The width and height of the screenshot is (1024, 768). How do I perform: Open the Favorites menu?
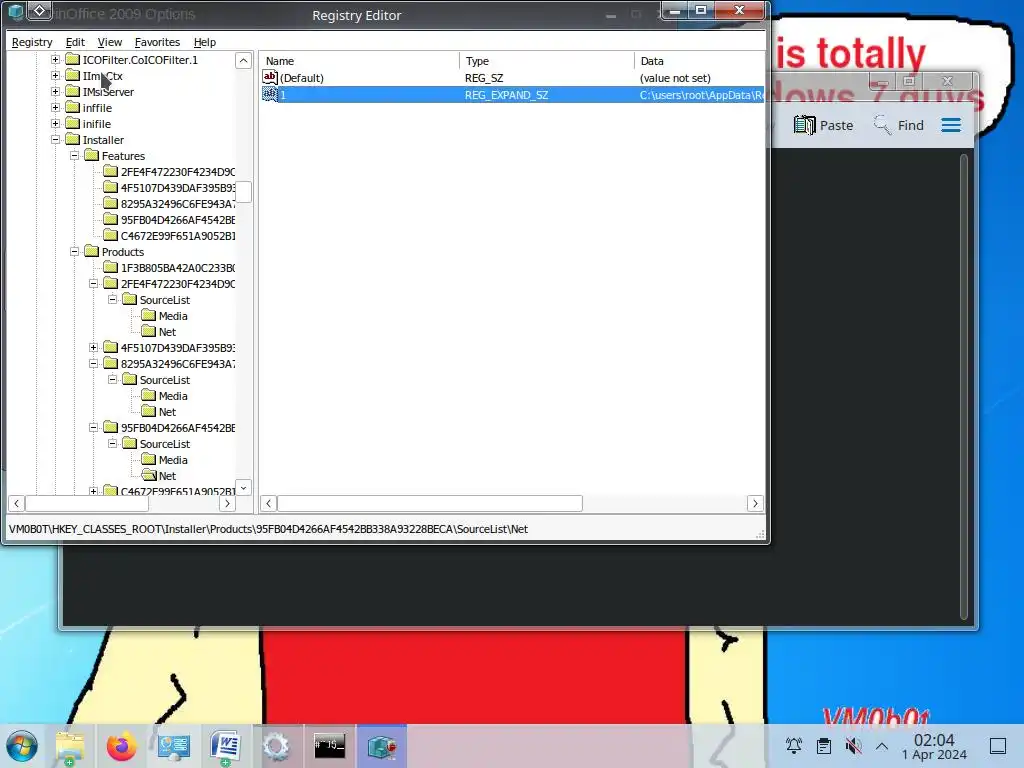(157, 42)
